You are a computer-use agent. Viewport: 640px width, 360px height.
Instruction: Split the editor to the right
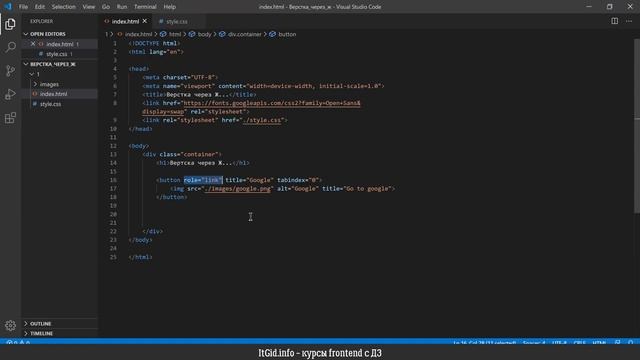tap(614, 21)
